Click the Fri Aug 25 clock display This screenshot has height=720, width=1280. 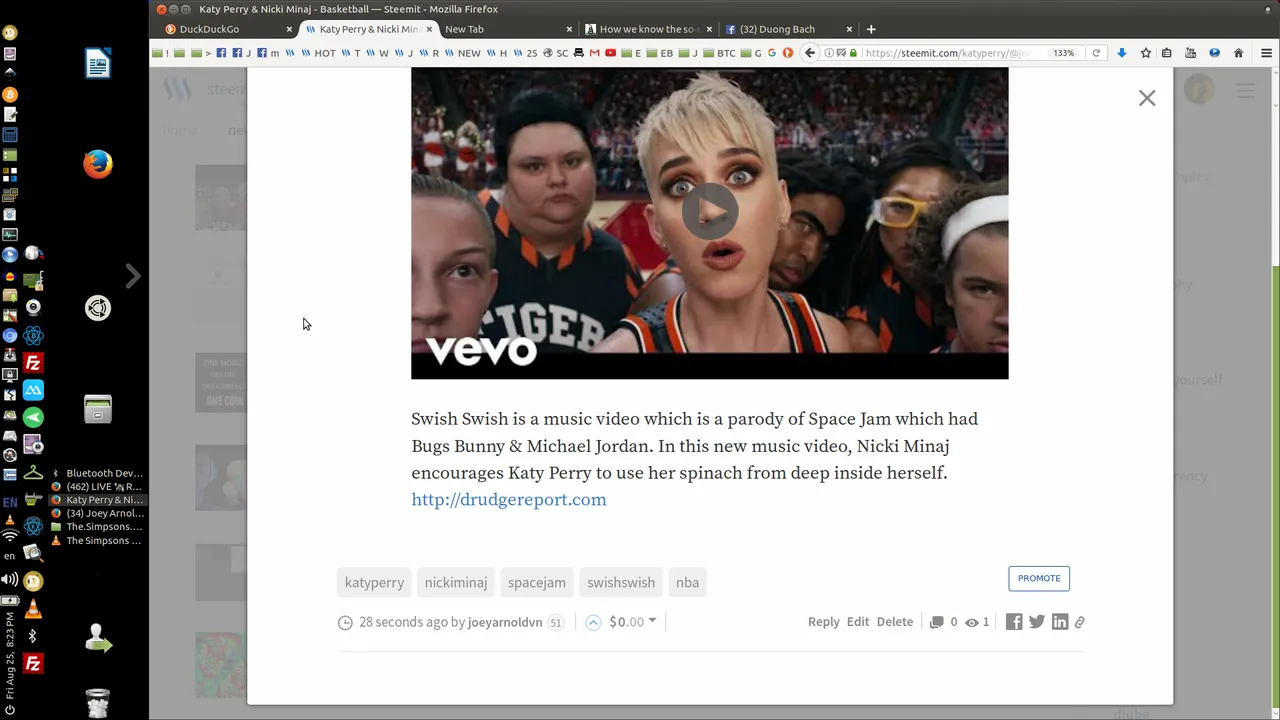[10, 656]
